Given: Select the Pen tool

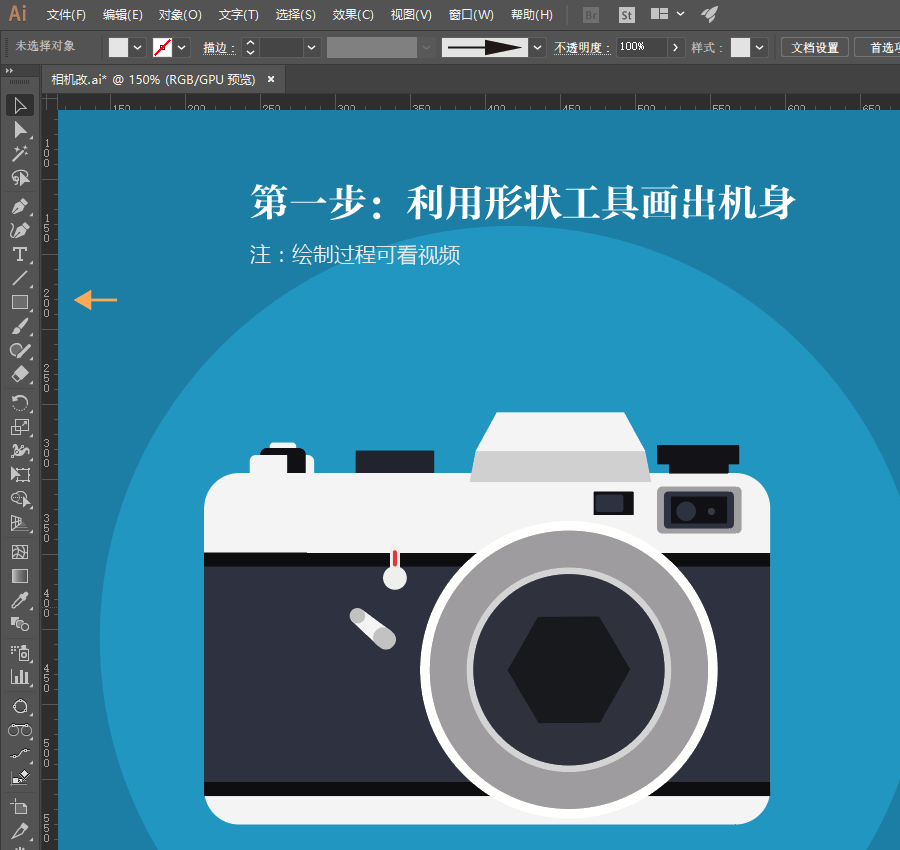Looking at the screenshot, I should point(20,207).
